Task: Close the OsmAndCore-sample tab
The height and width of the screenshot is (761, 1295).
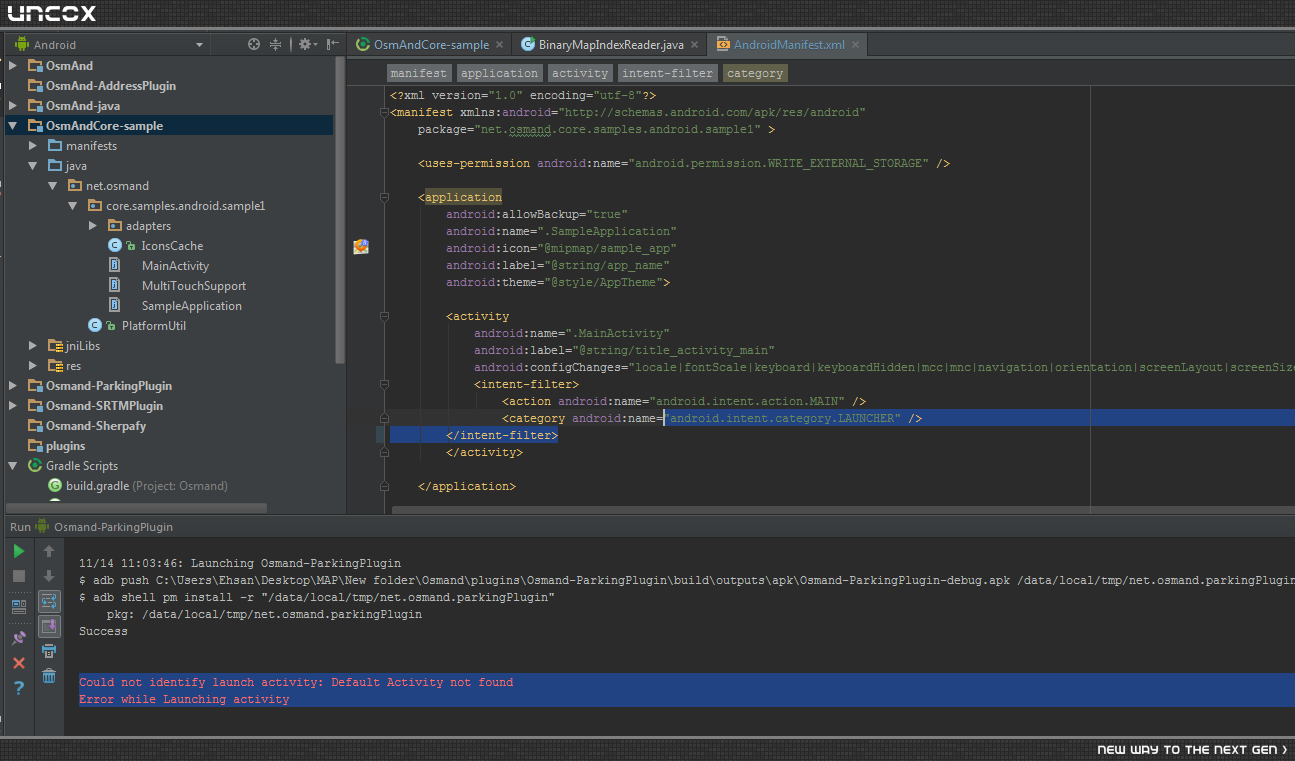Action: tap(500, 45)
